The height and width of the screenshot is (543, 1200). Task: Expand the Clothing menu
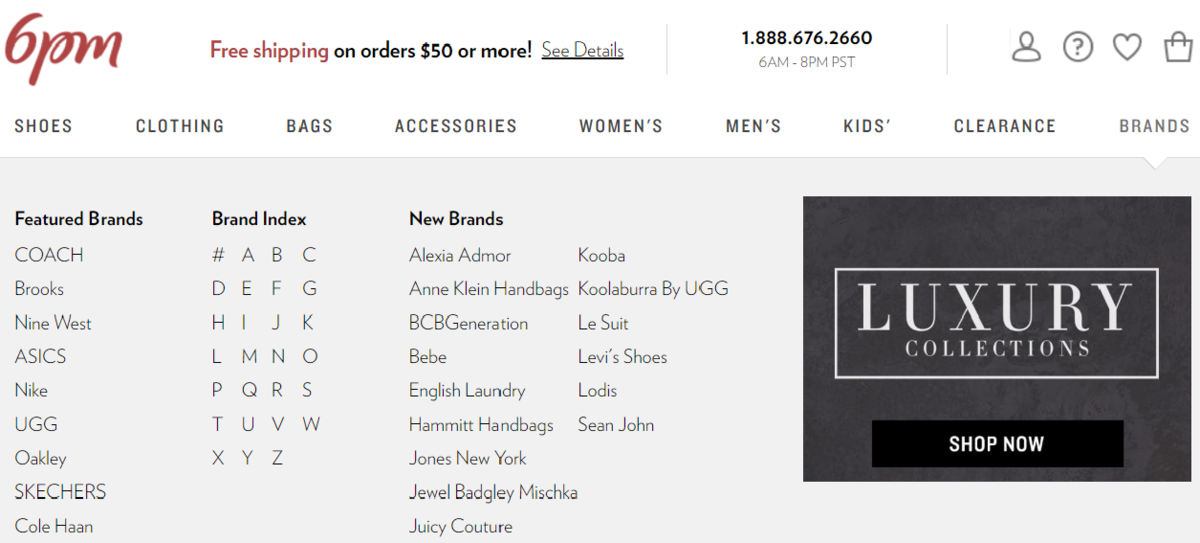point(180,126)
